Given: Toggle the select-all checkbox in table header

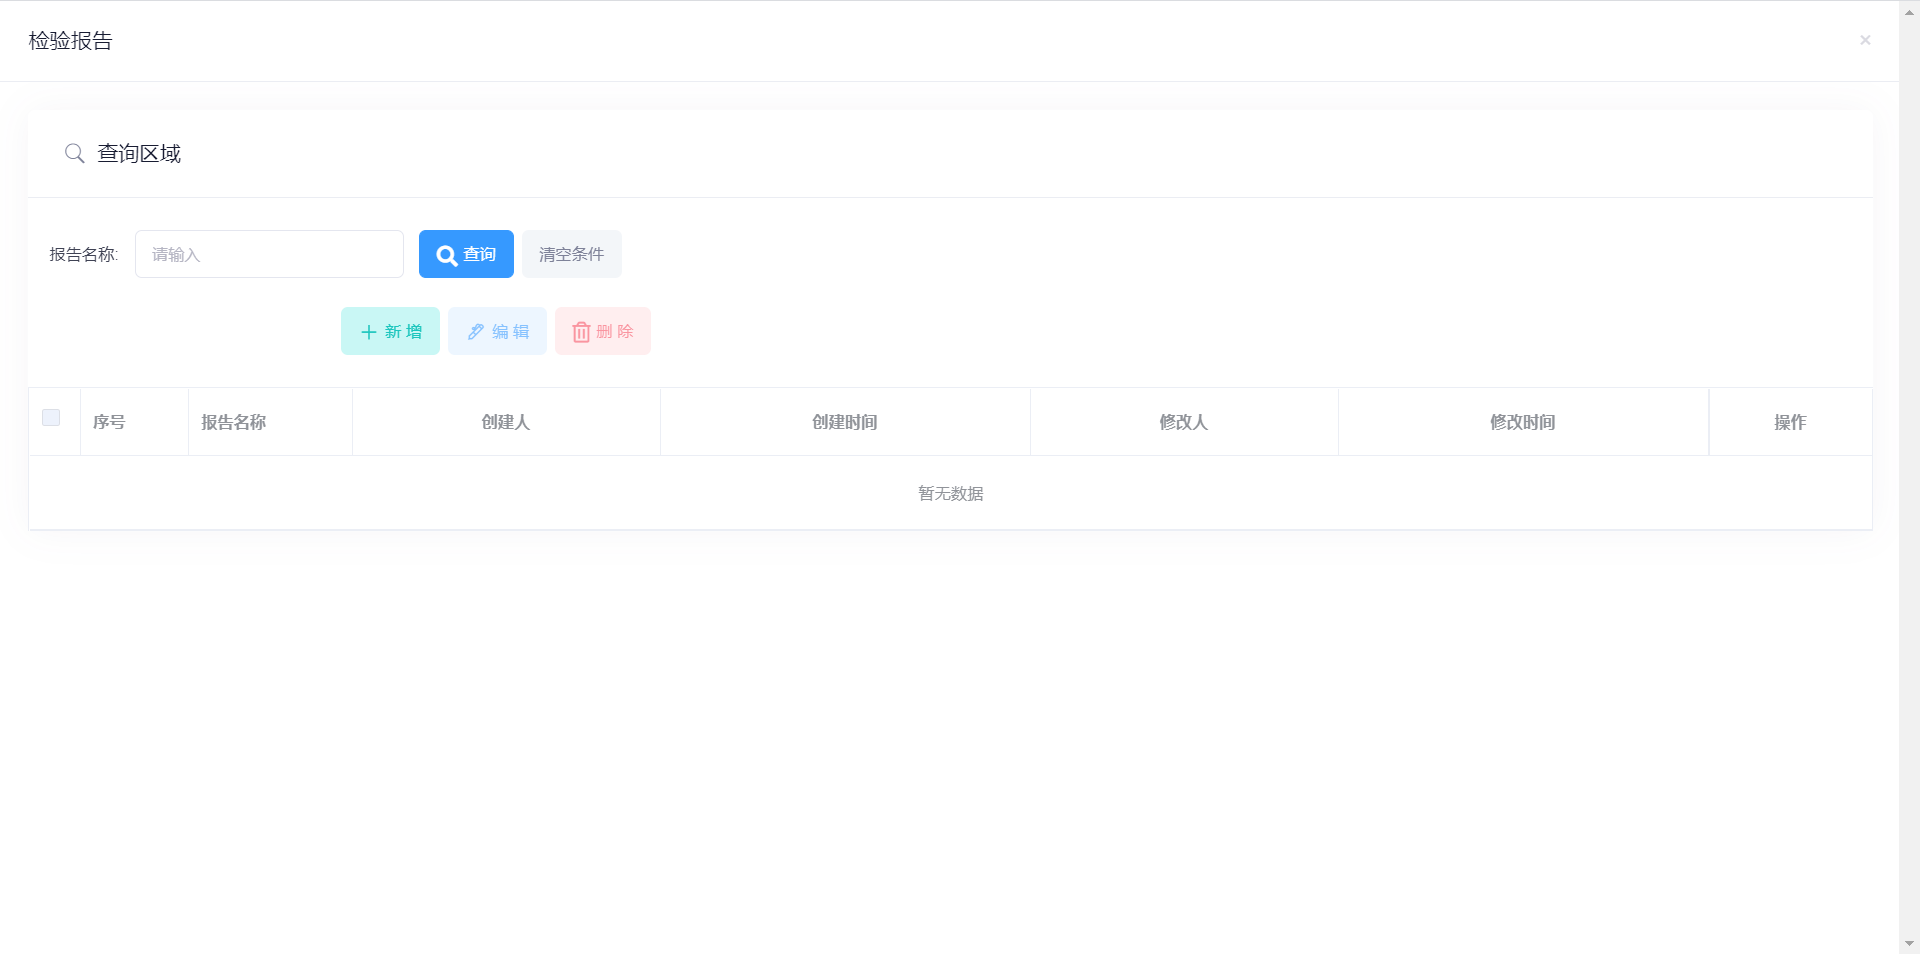Looking at the screenshot, I should (x=51, y=418).
